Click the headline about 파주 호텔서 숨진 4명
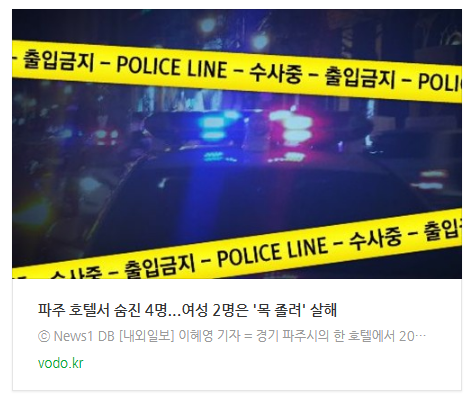The width and height of the screenshot is (473, 406). (187, 310)
